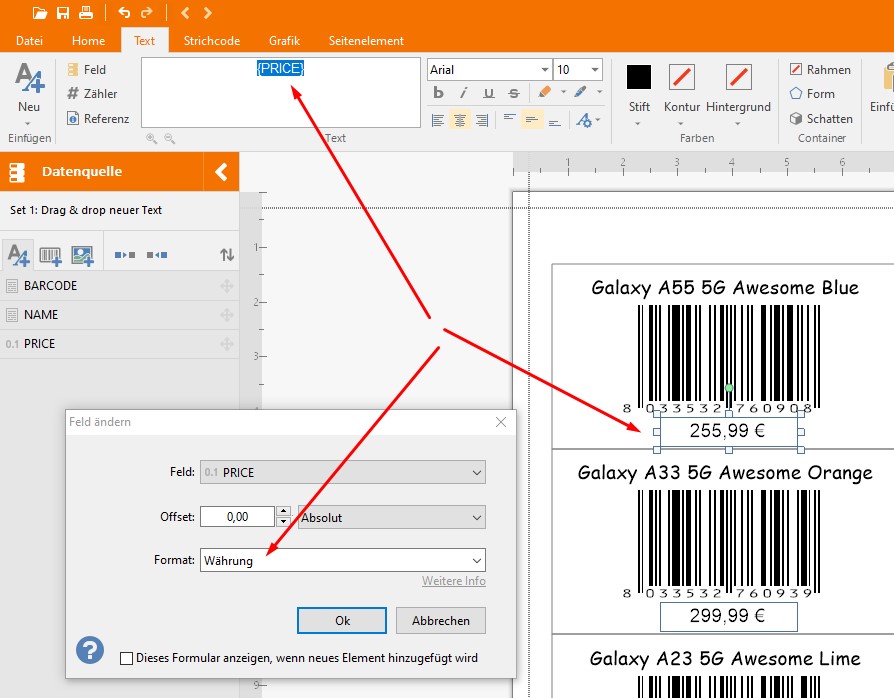Toggle bold text formatting

[x=438, y=94]
